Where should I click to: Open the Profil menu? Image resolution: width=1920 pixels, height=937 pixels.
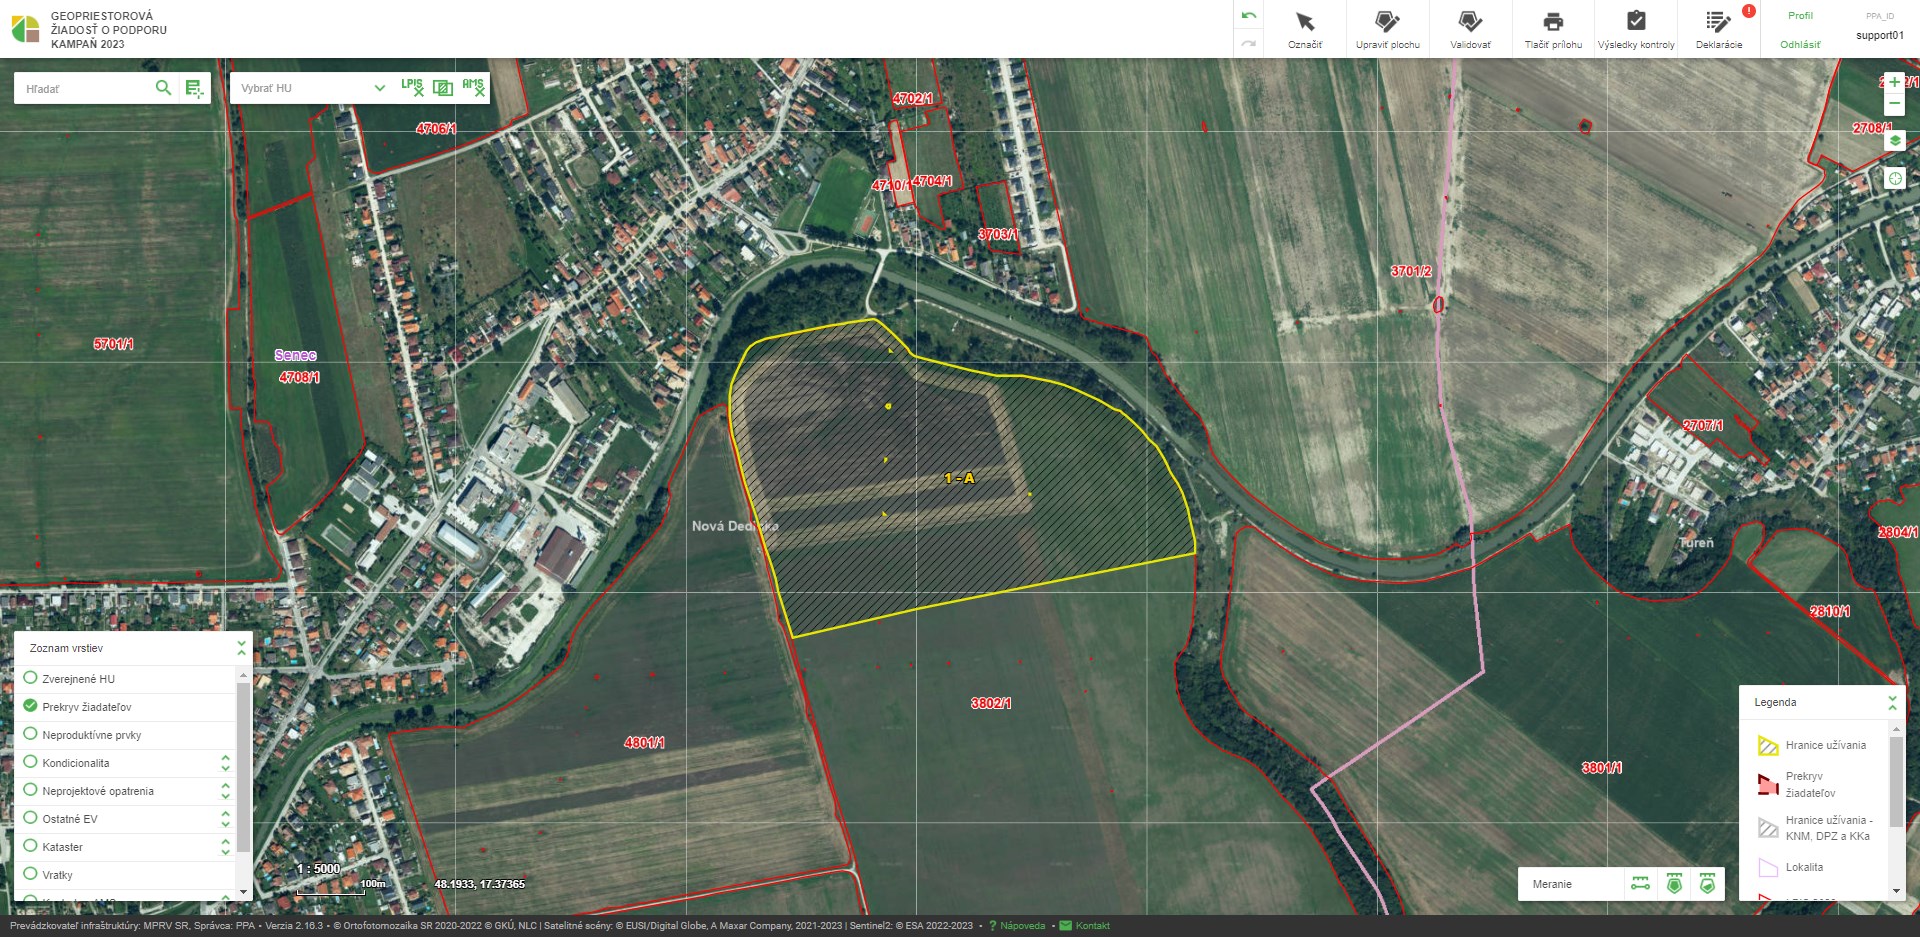click(1800, 16)
